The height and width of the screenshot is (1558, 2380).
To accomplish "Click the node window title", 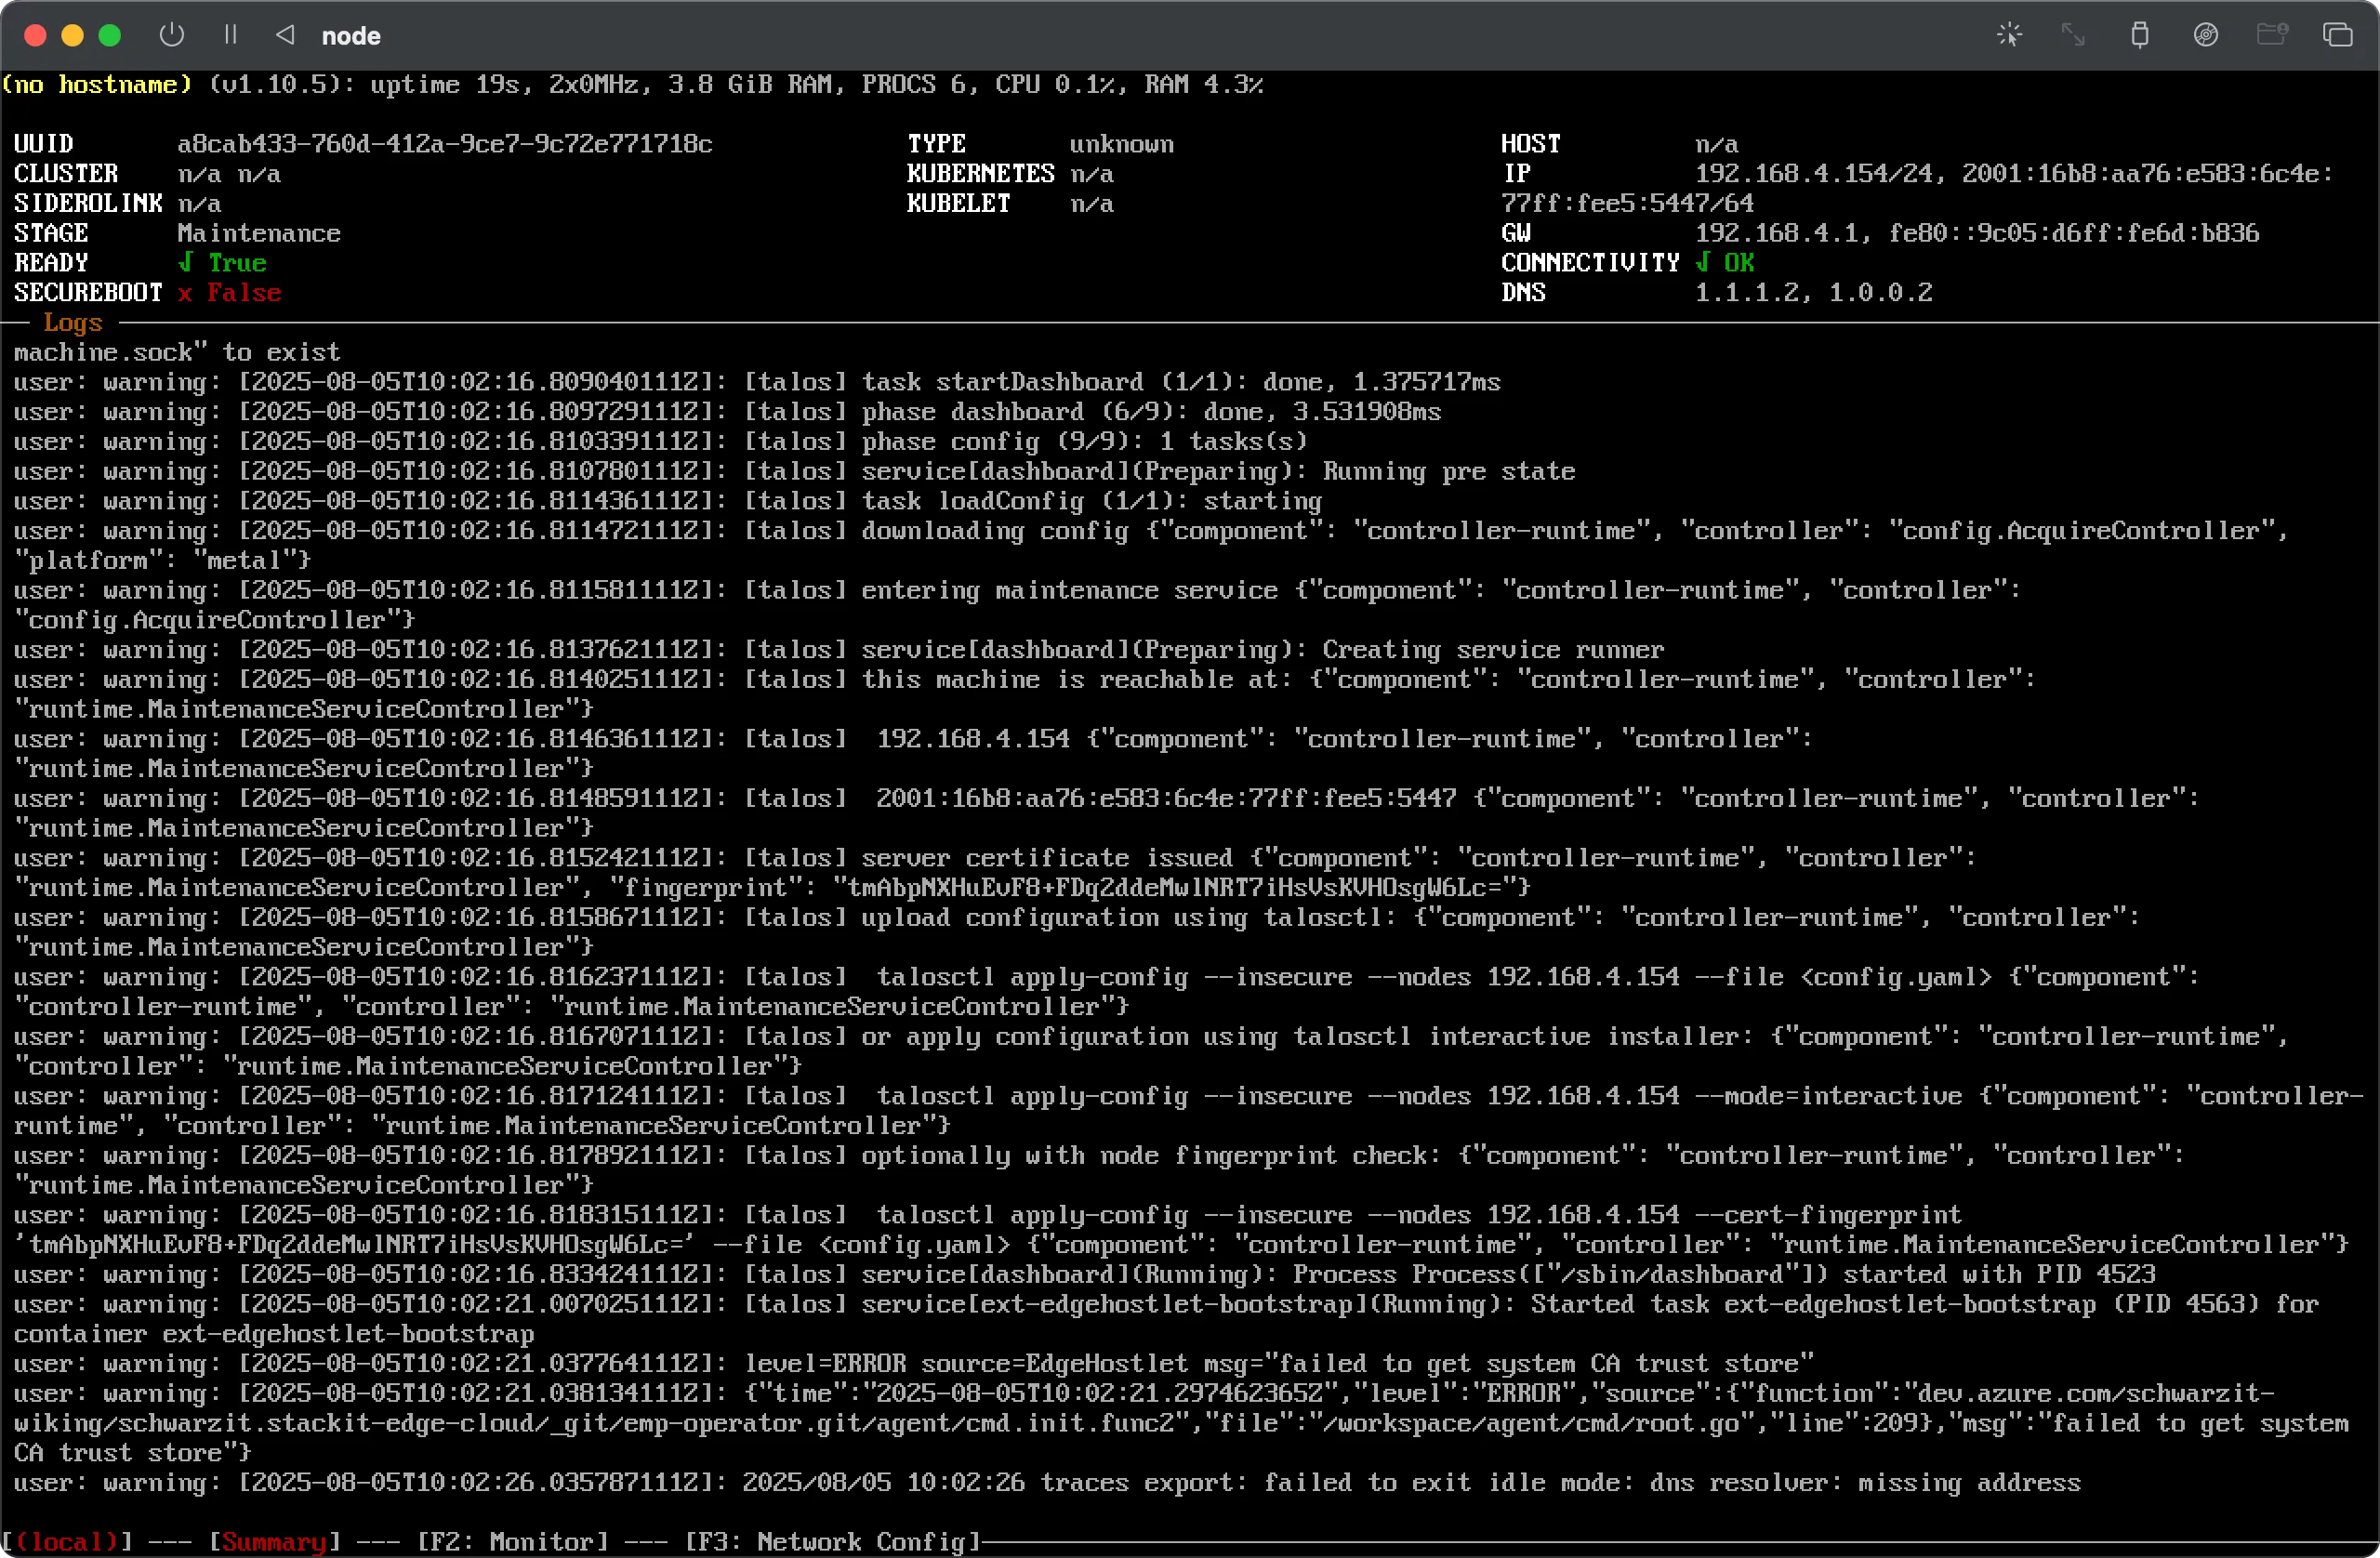I will point(351,35).
